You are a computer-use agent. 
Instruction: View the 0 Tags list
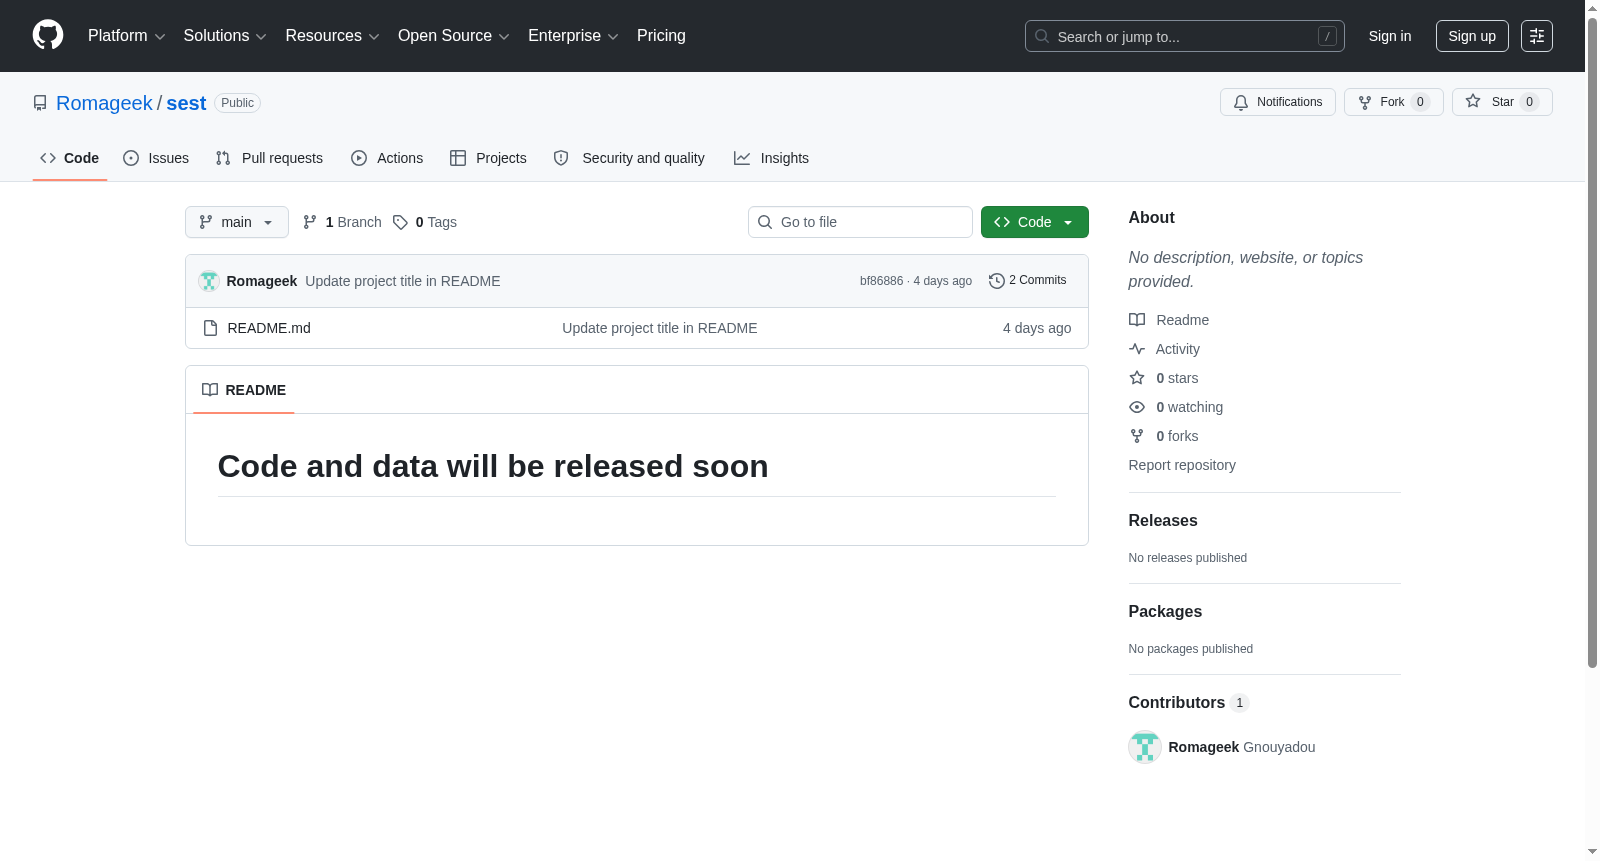[x=425, y=222]
